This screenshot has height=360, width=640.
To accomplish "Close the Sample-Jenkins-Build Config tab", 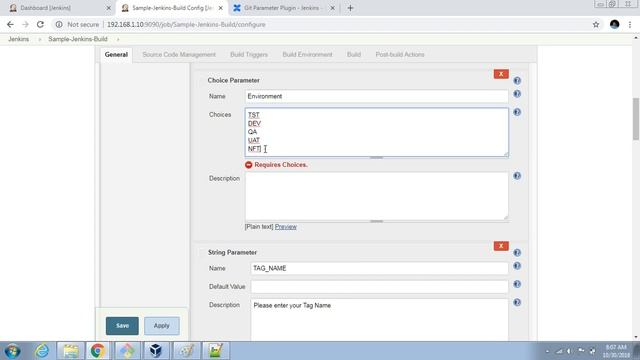I will [x=220, y=8].
